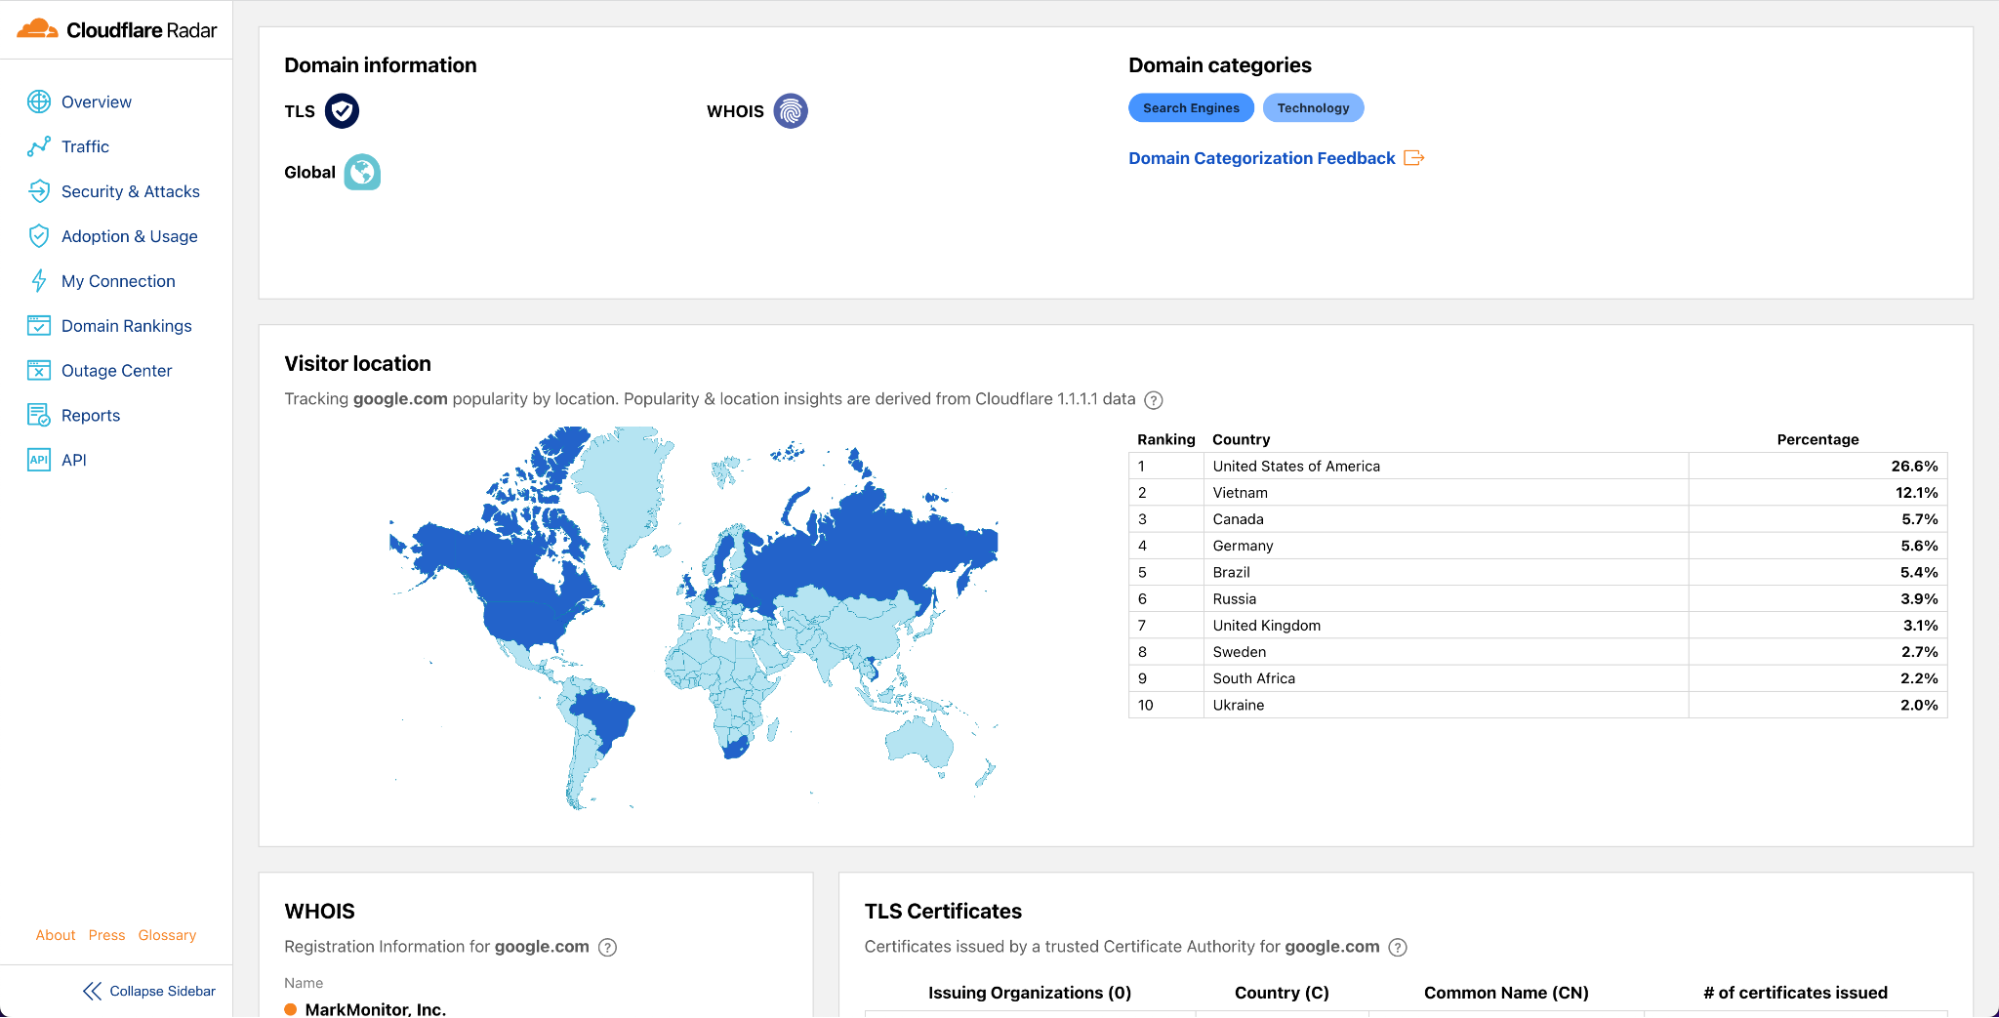1999x1018 pixels.
Task: Click the TLS checkmark badge icon
Action: [342, 111]
